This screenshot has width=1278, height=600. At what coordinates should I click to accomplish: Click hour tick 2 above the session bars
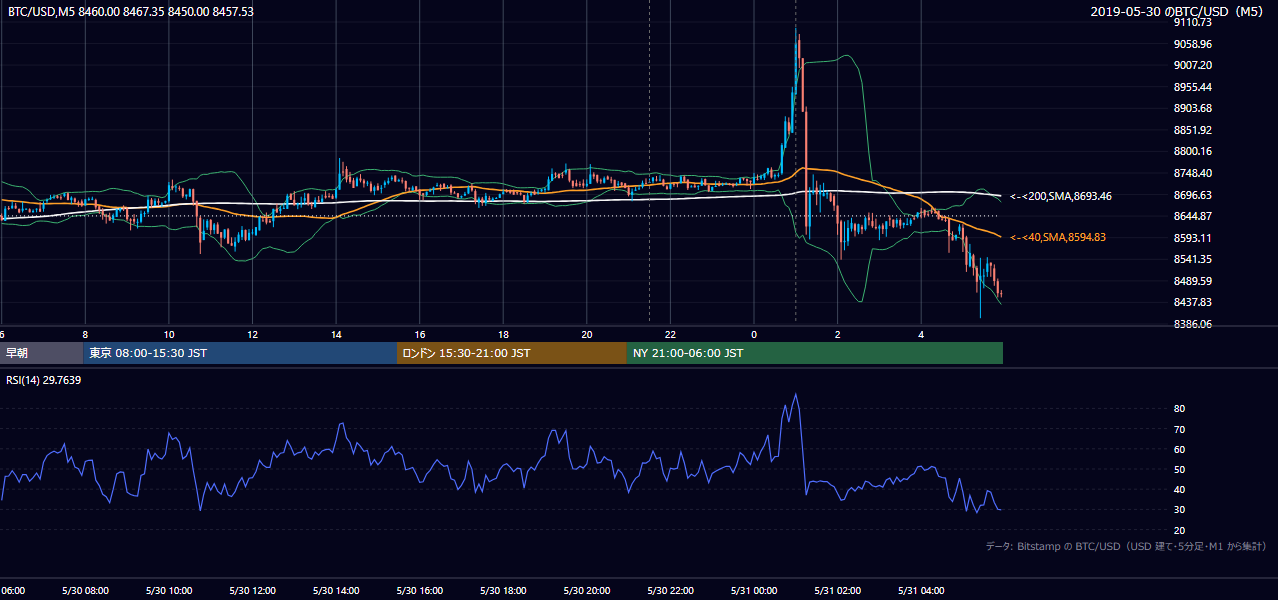838,334
